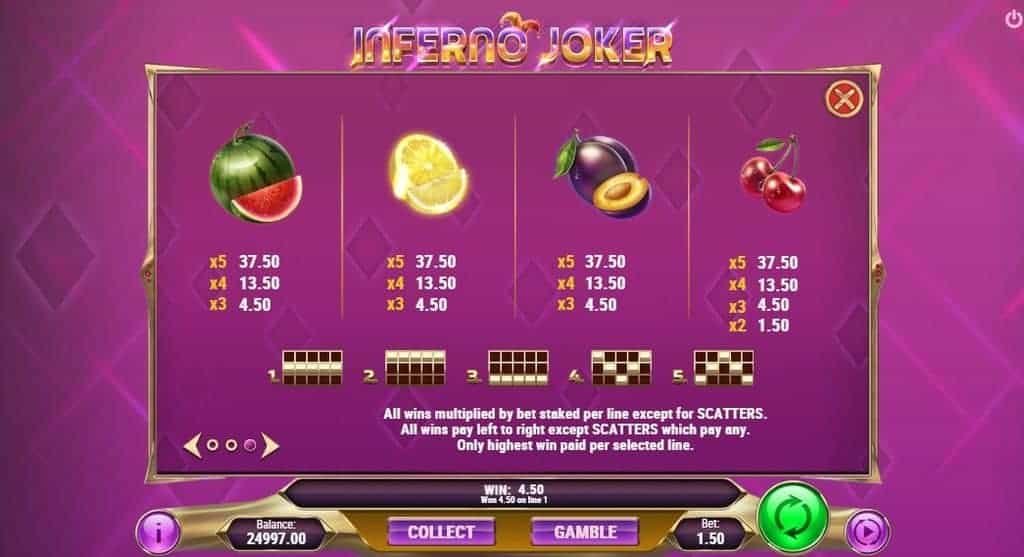Click the lemon symbol
The image size is (1024, 557).
coord(428,174)
